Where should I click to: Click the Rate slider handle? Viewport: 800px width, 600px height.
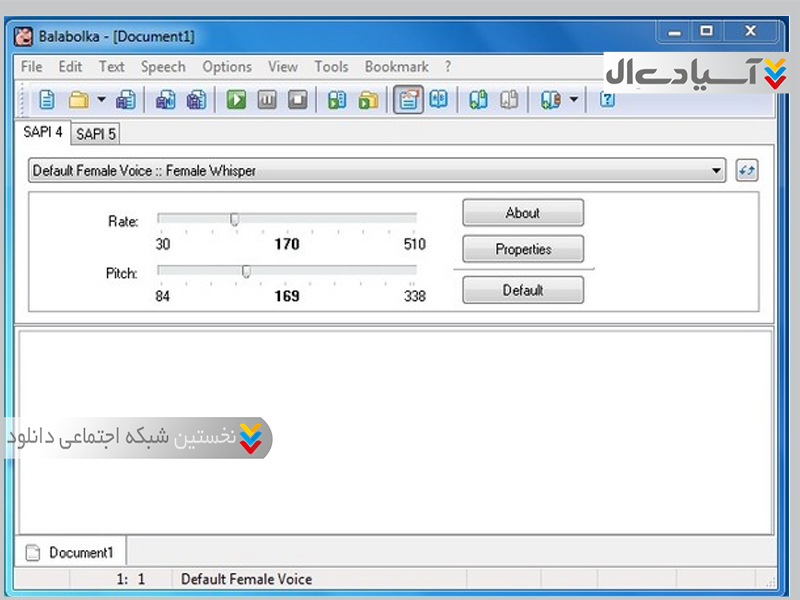click(x=234, y=219)
